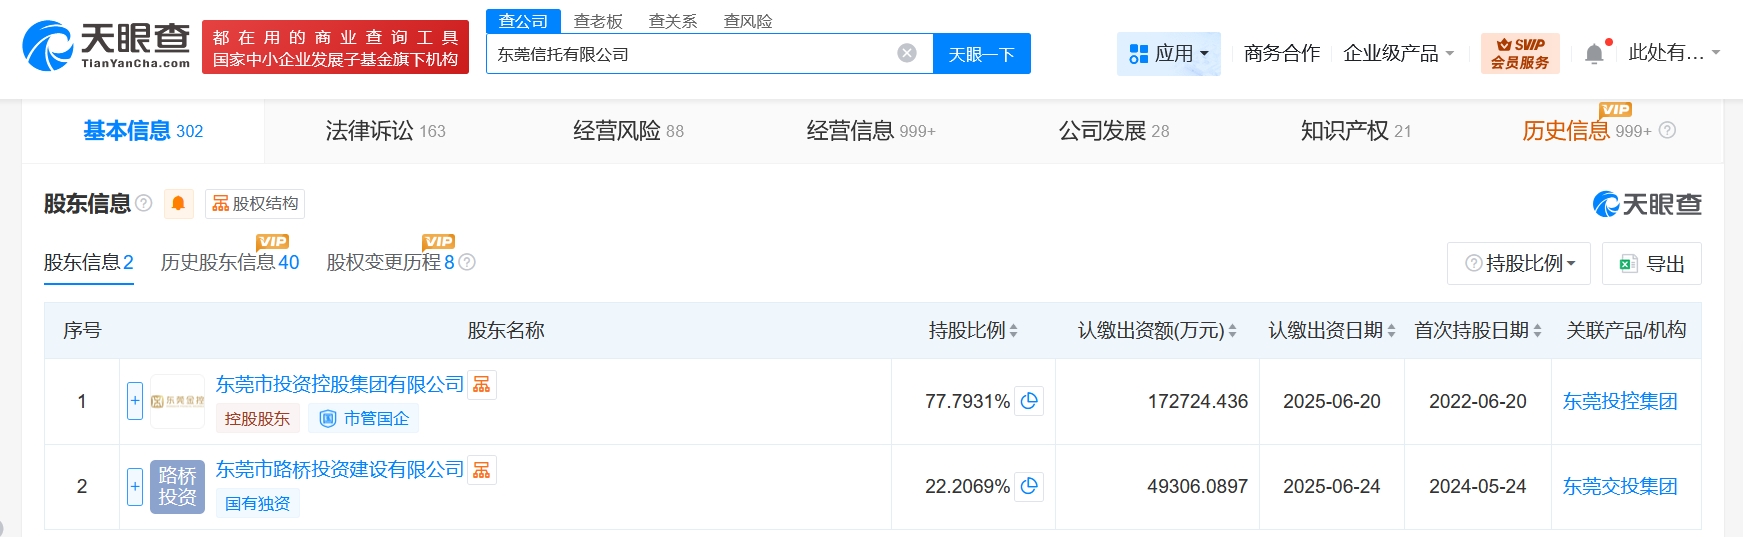Switch to 法律诉讼 tab
The width and height of the screenshot is (1743, 537).
click(385, 131)
